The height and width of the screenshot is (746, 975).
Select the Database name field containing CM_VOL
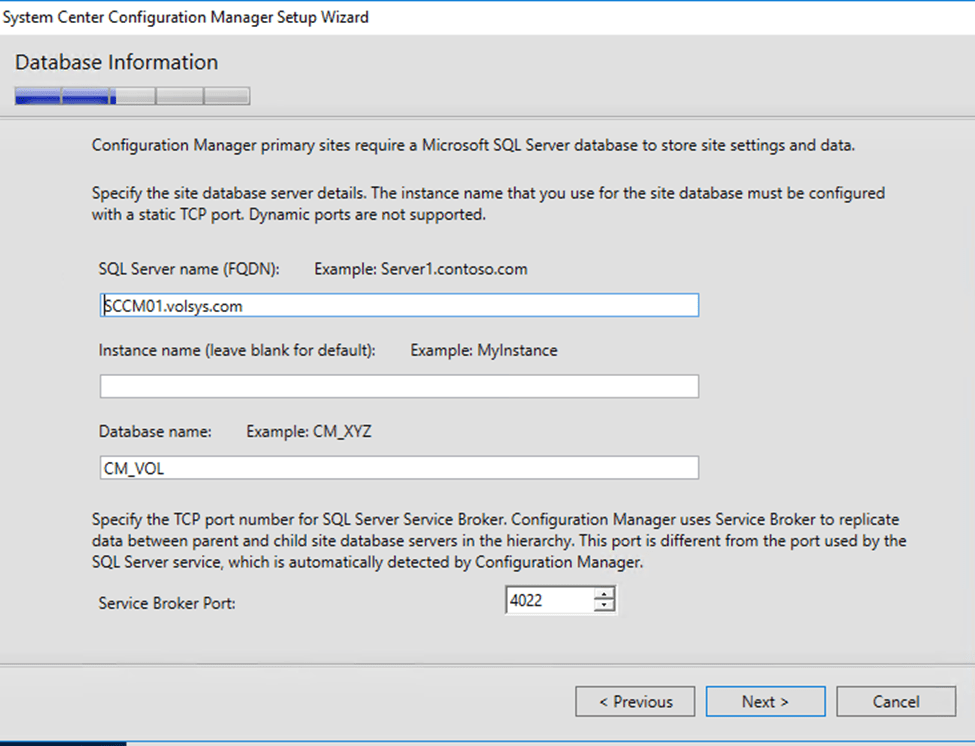[x=398, y=468]
